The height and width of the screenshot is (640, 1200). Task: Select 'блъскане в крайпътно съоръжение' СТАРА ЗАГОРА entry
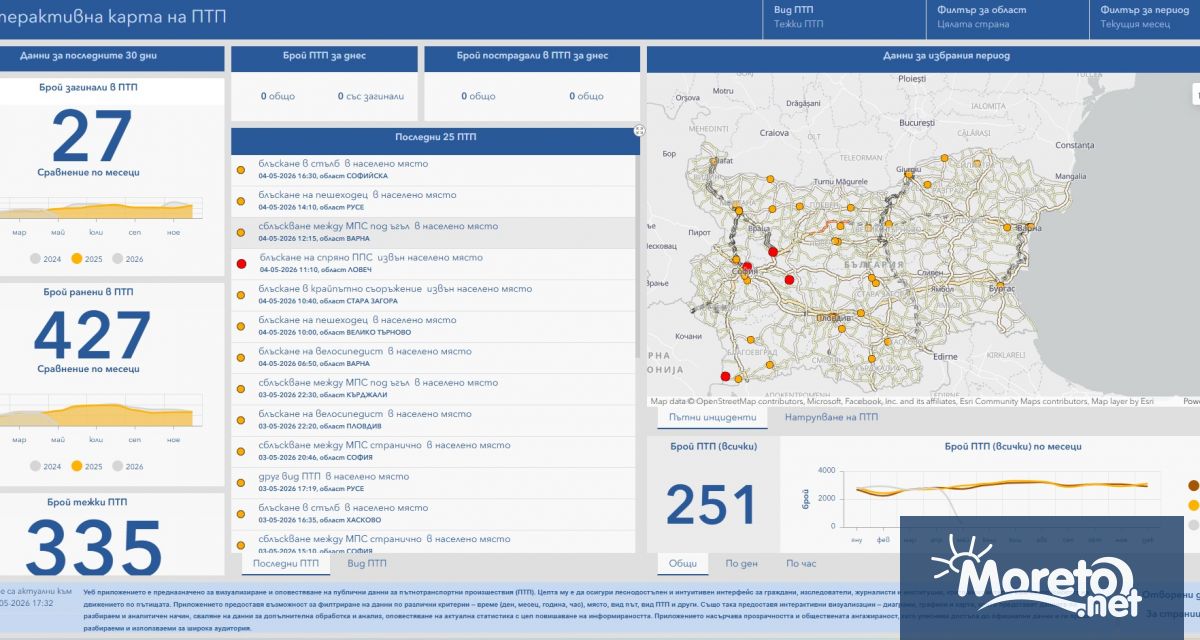433,295
